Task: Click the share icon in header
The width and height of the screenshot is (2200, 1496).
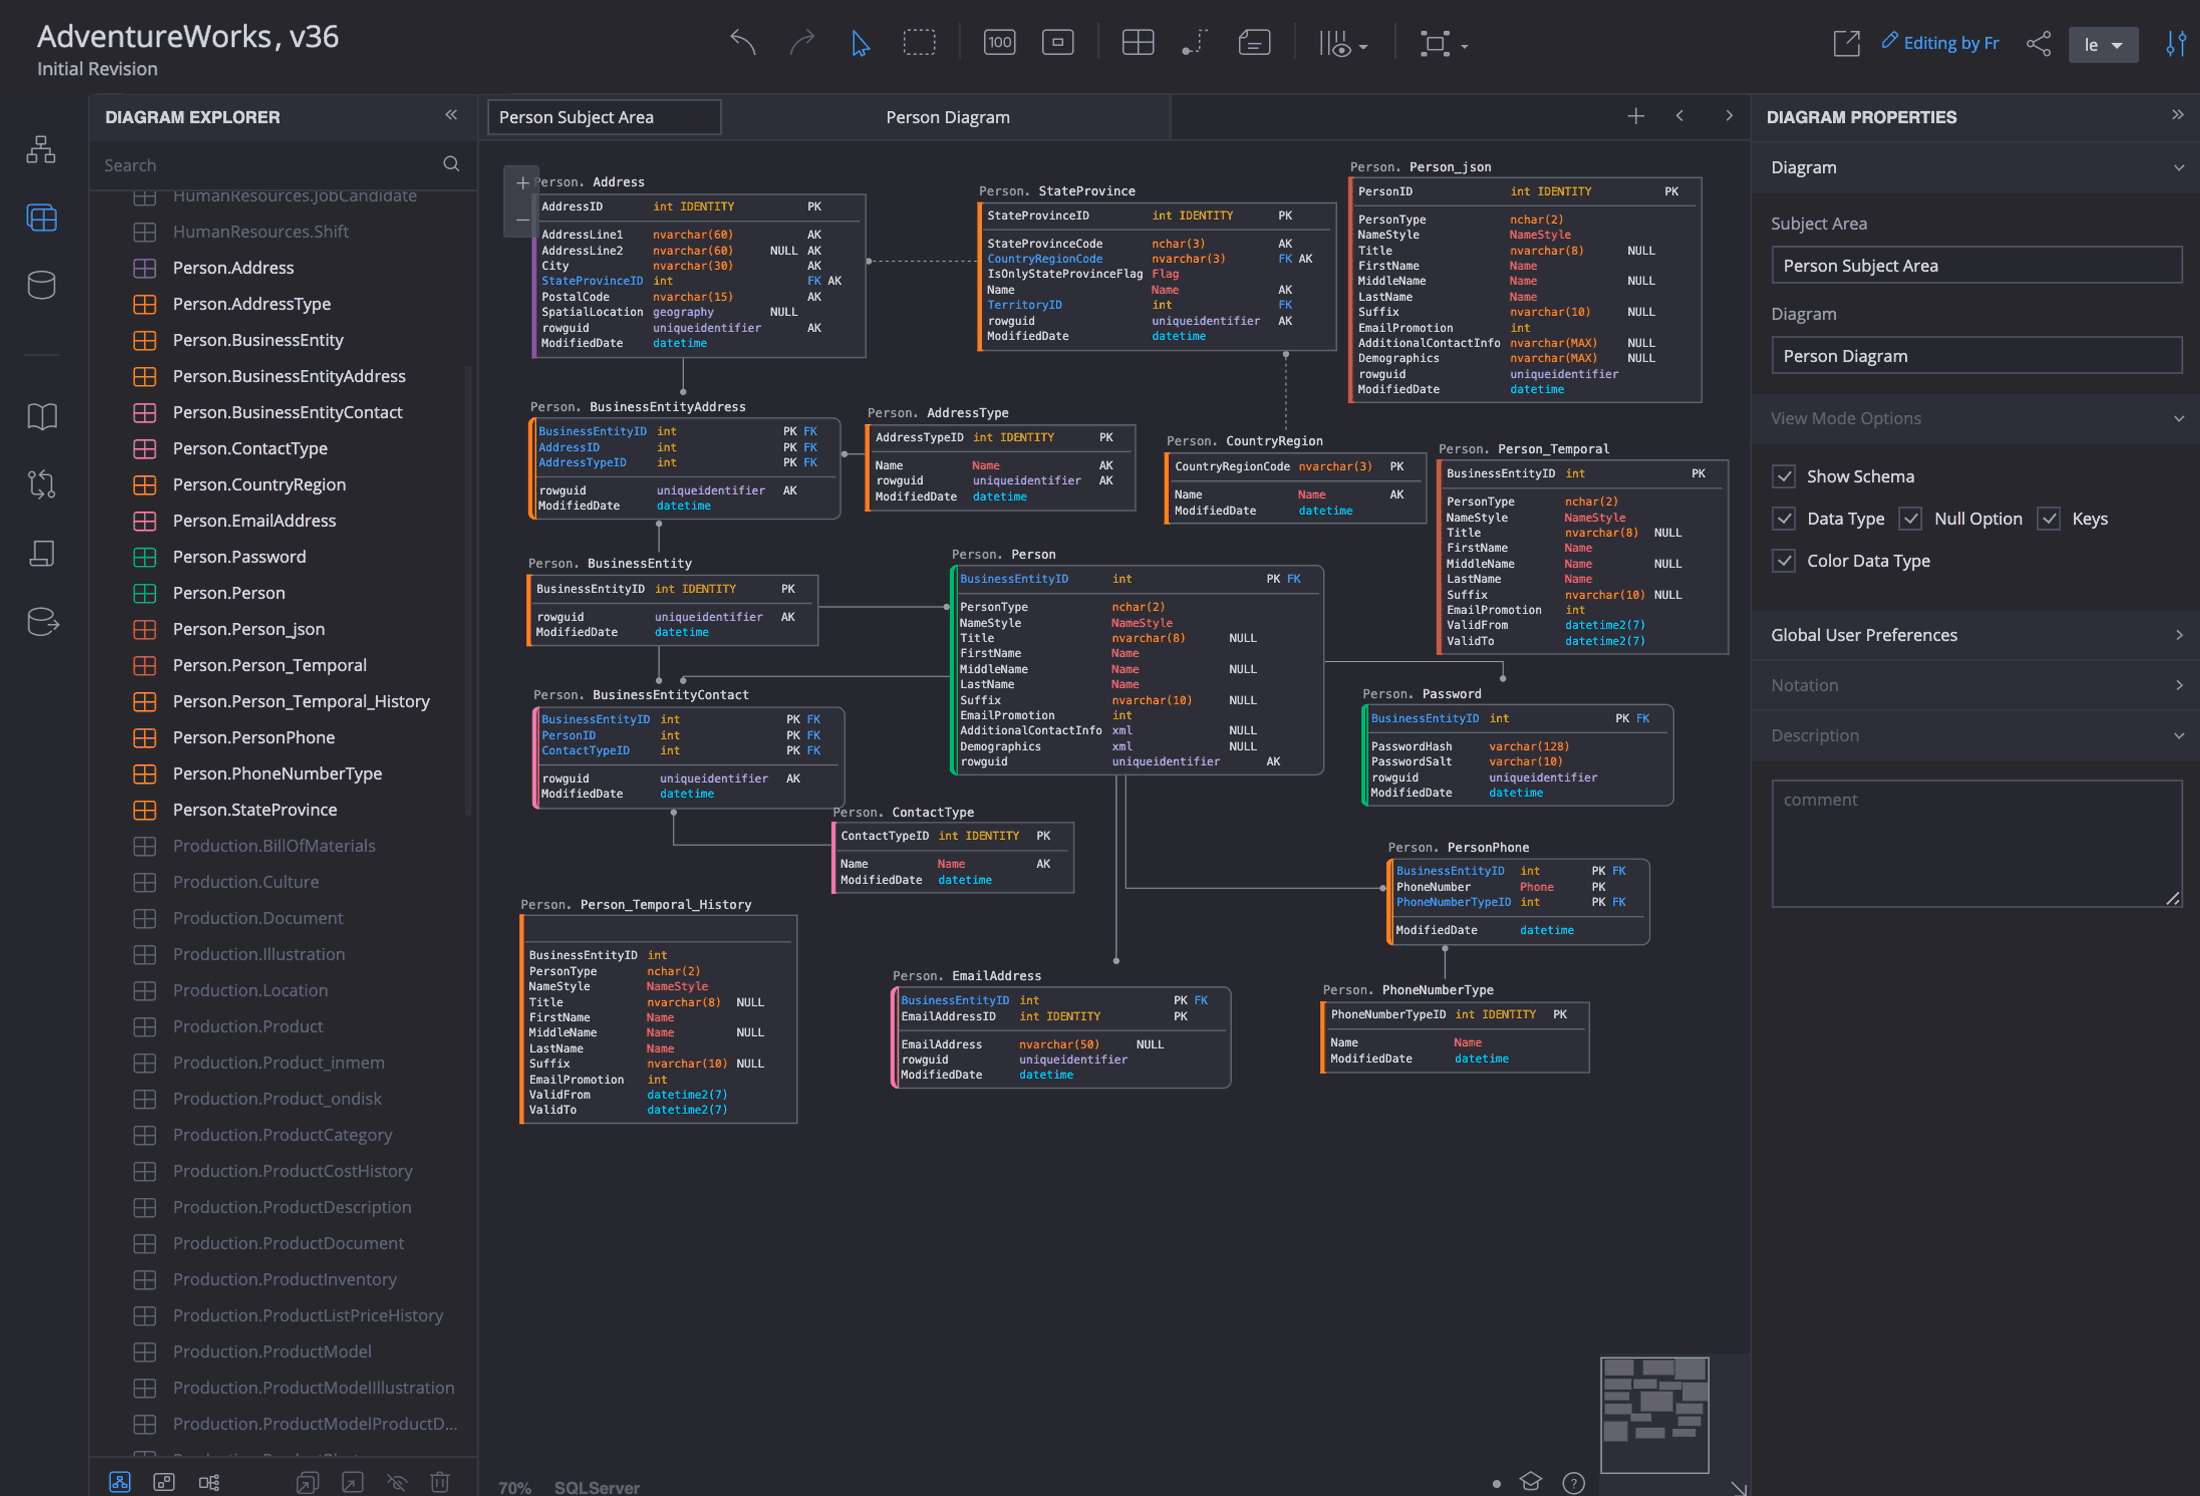Action: 2038,43
